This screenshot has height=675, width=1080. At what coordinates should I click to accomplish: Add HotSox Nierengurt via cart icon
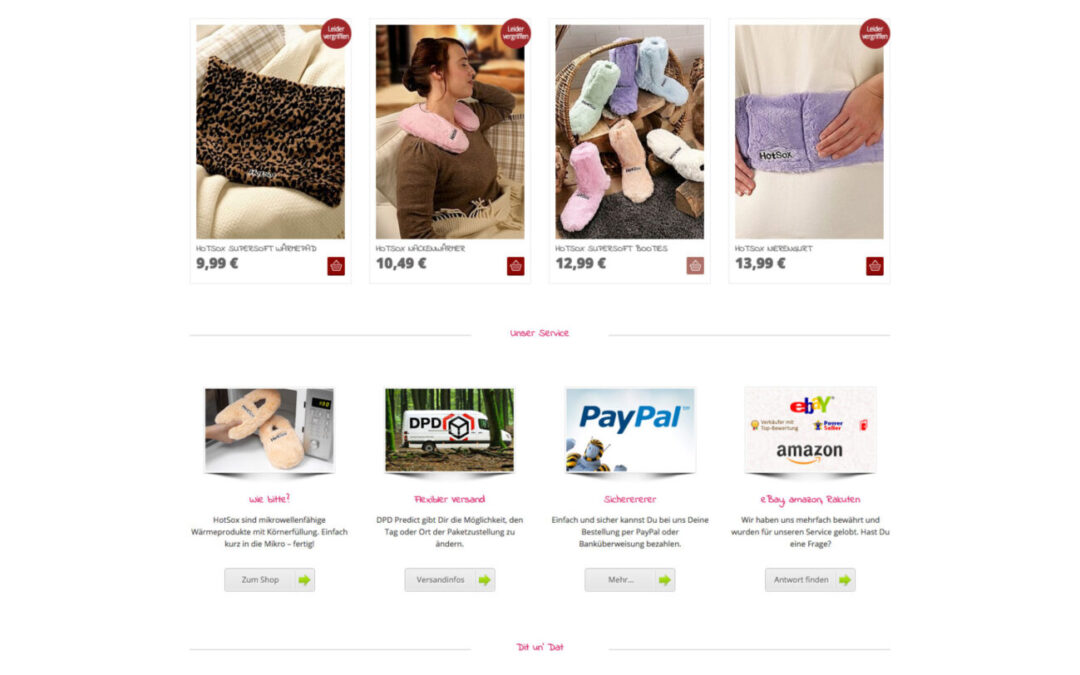[875, 266]
